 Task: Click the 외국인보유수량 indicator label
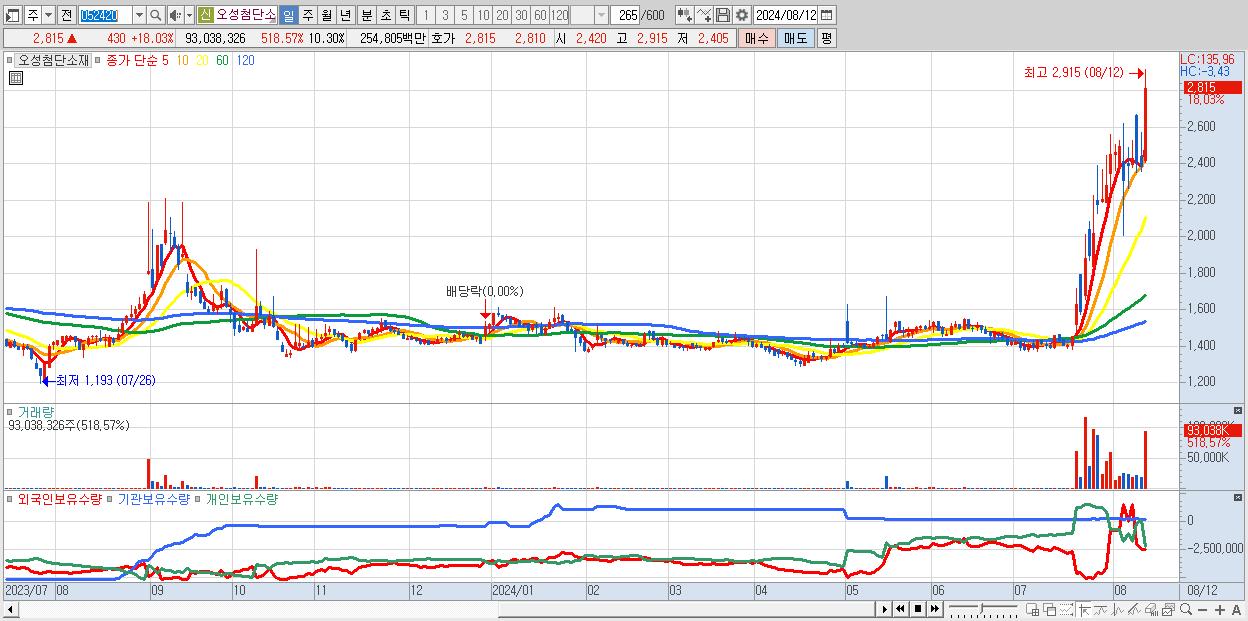[60, 498]
